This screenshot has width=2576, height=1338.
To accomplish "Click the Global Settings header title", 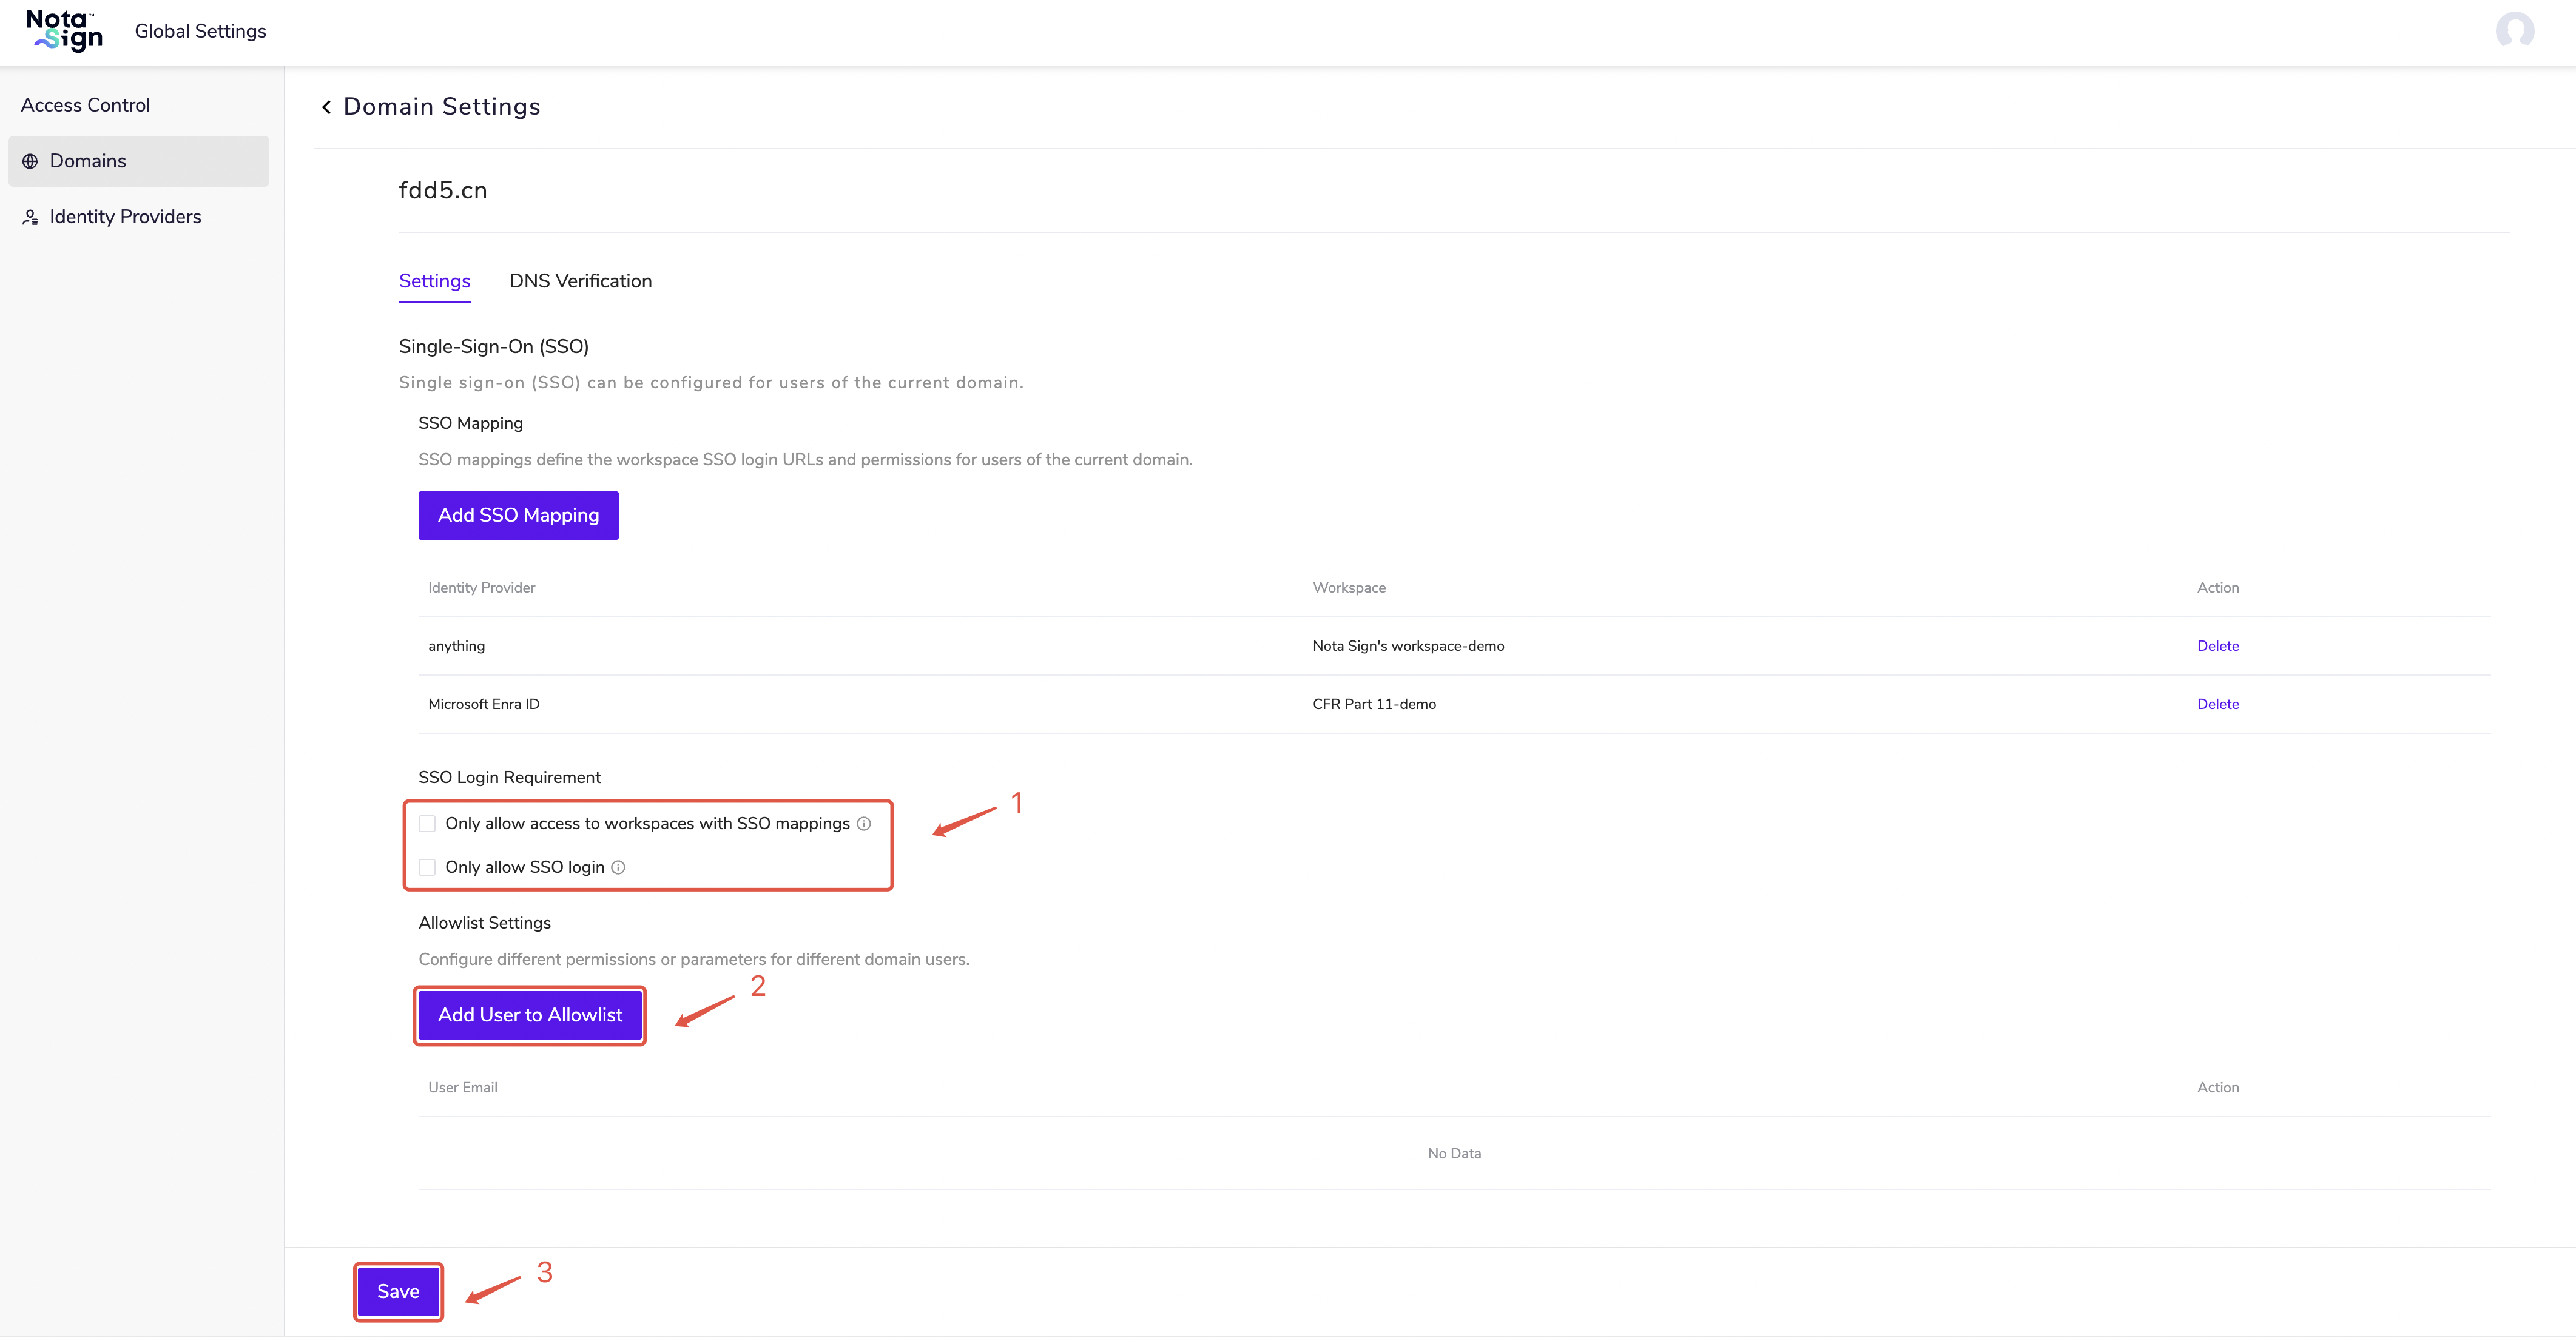I will coord(200,31).
